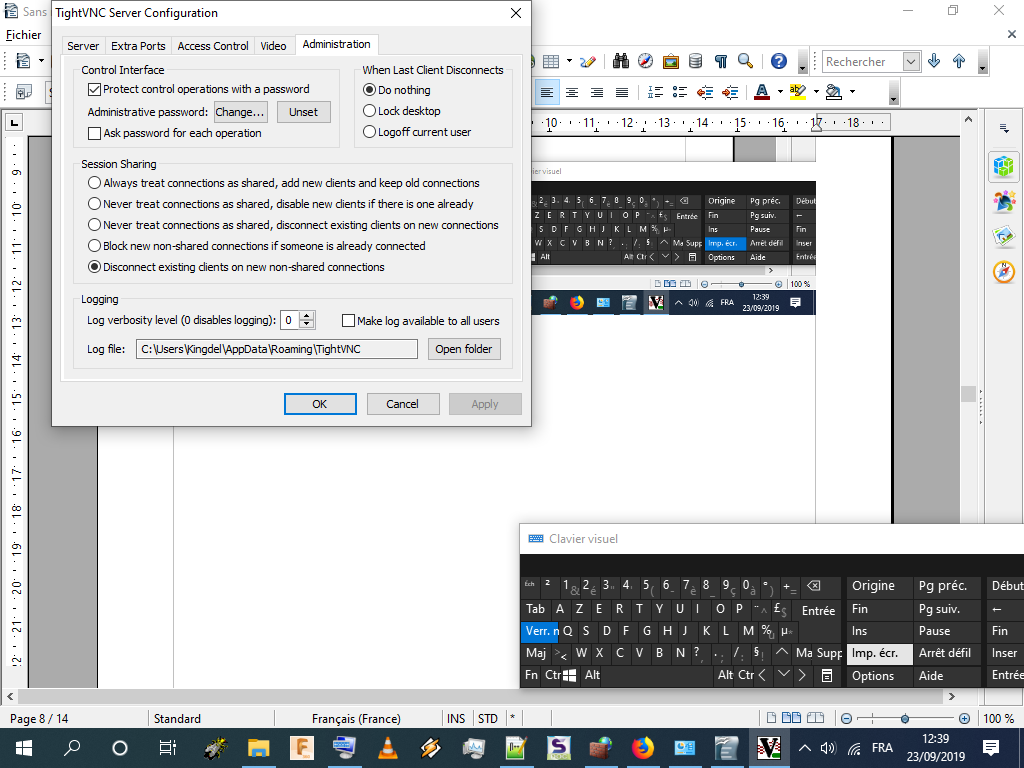Open the Windows Start menu
The width and height of the screenshot is (1024, 768).
(24, 748)
